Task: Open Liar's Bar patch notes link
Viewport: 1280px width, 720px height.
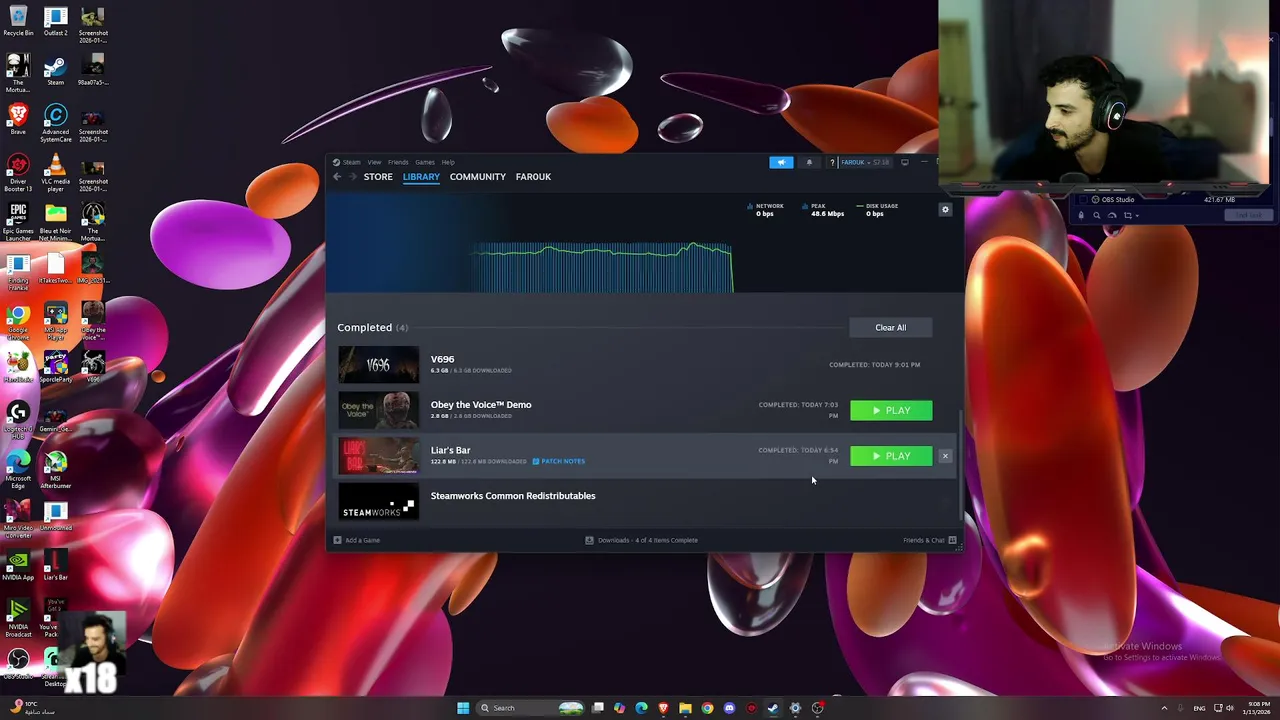Action: (559, 461)
